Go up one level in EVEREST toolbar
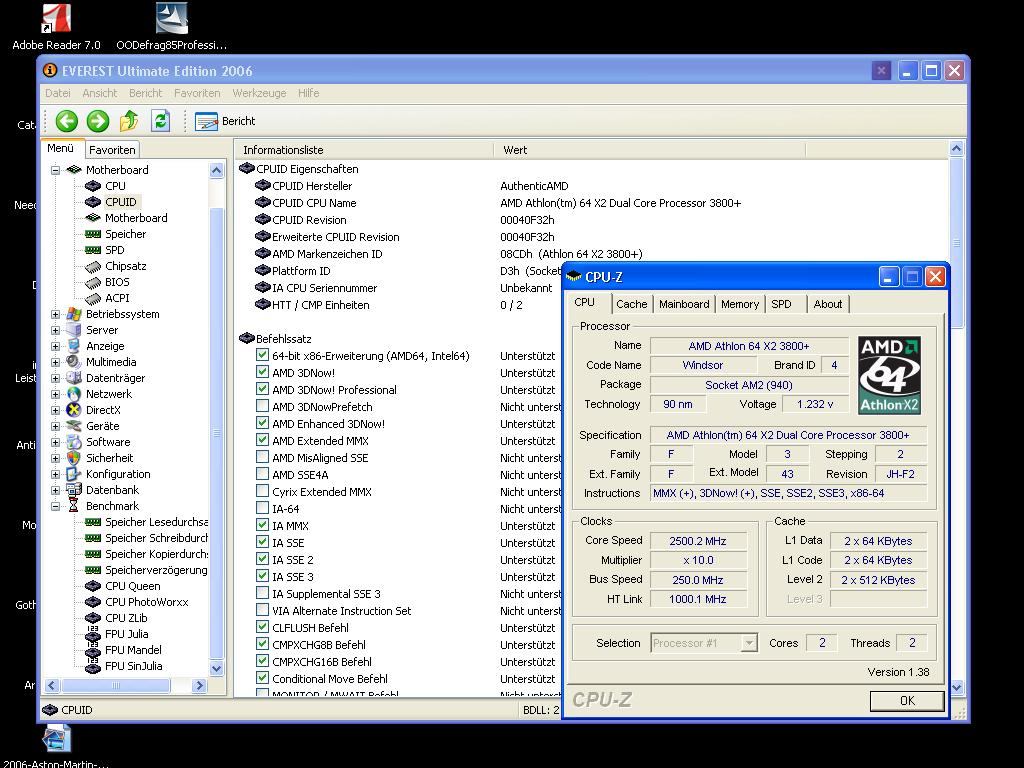 coord(129,121)
